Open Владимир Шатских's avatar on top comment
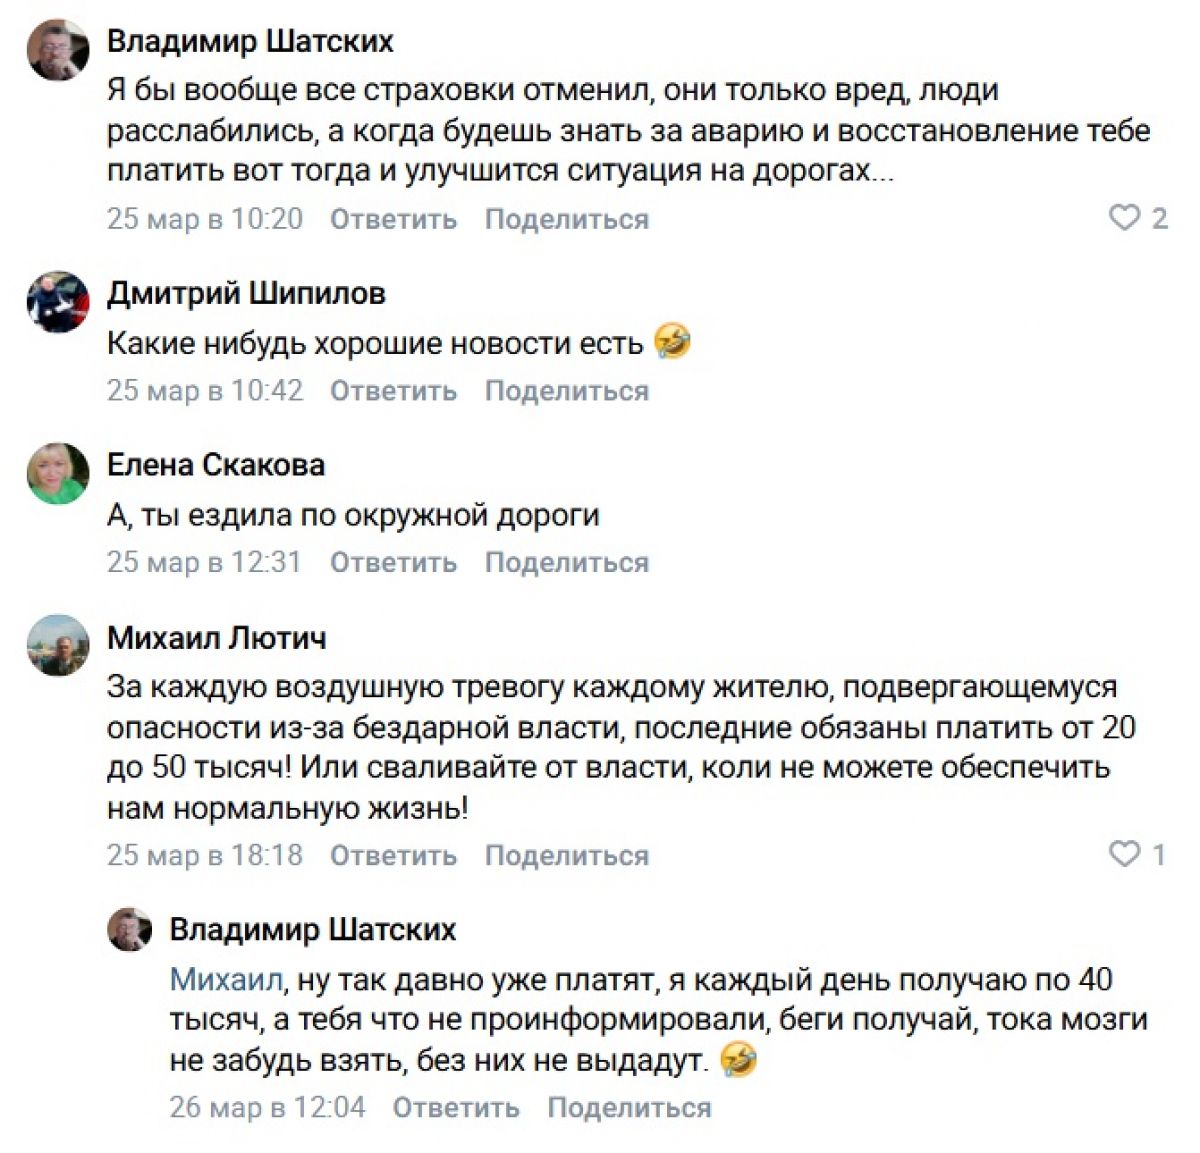Screen dimensions: 1200x1153 [58, 50]
